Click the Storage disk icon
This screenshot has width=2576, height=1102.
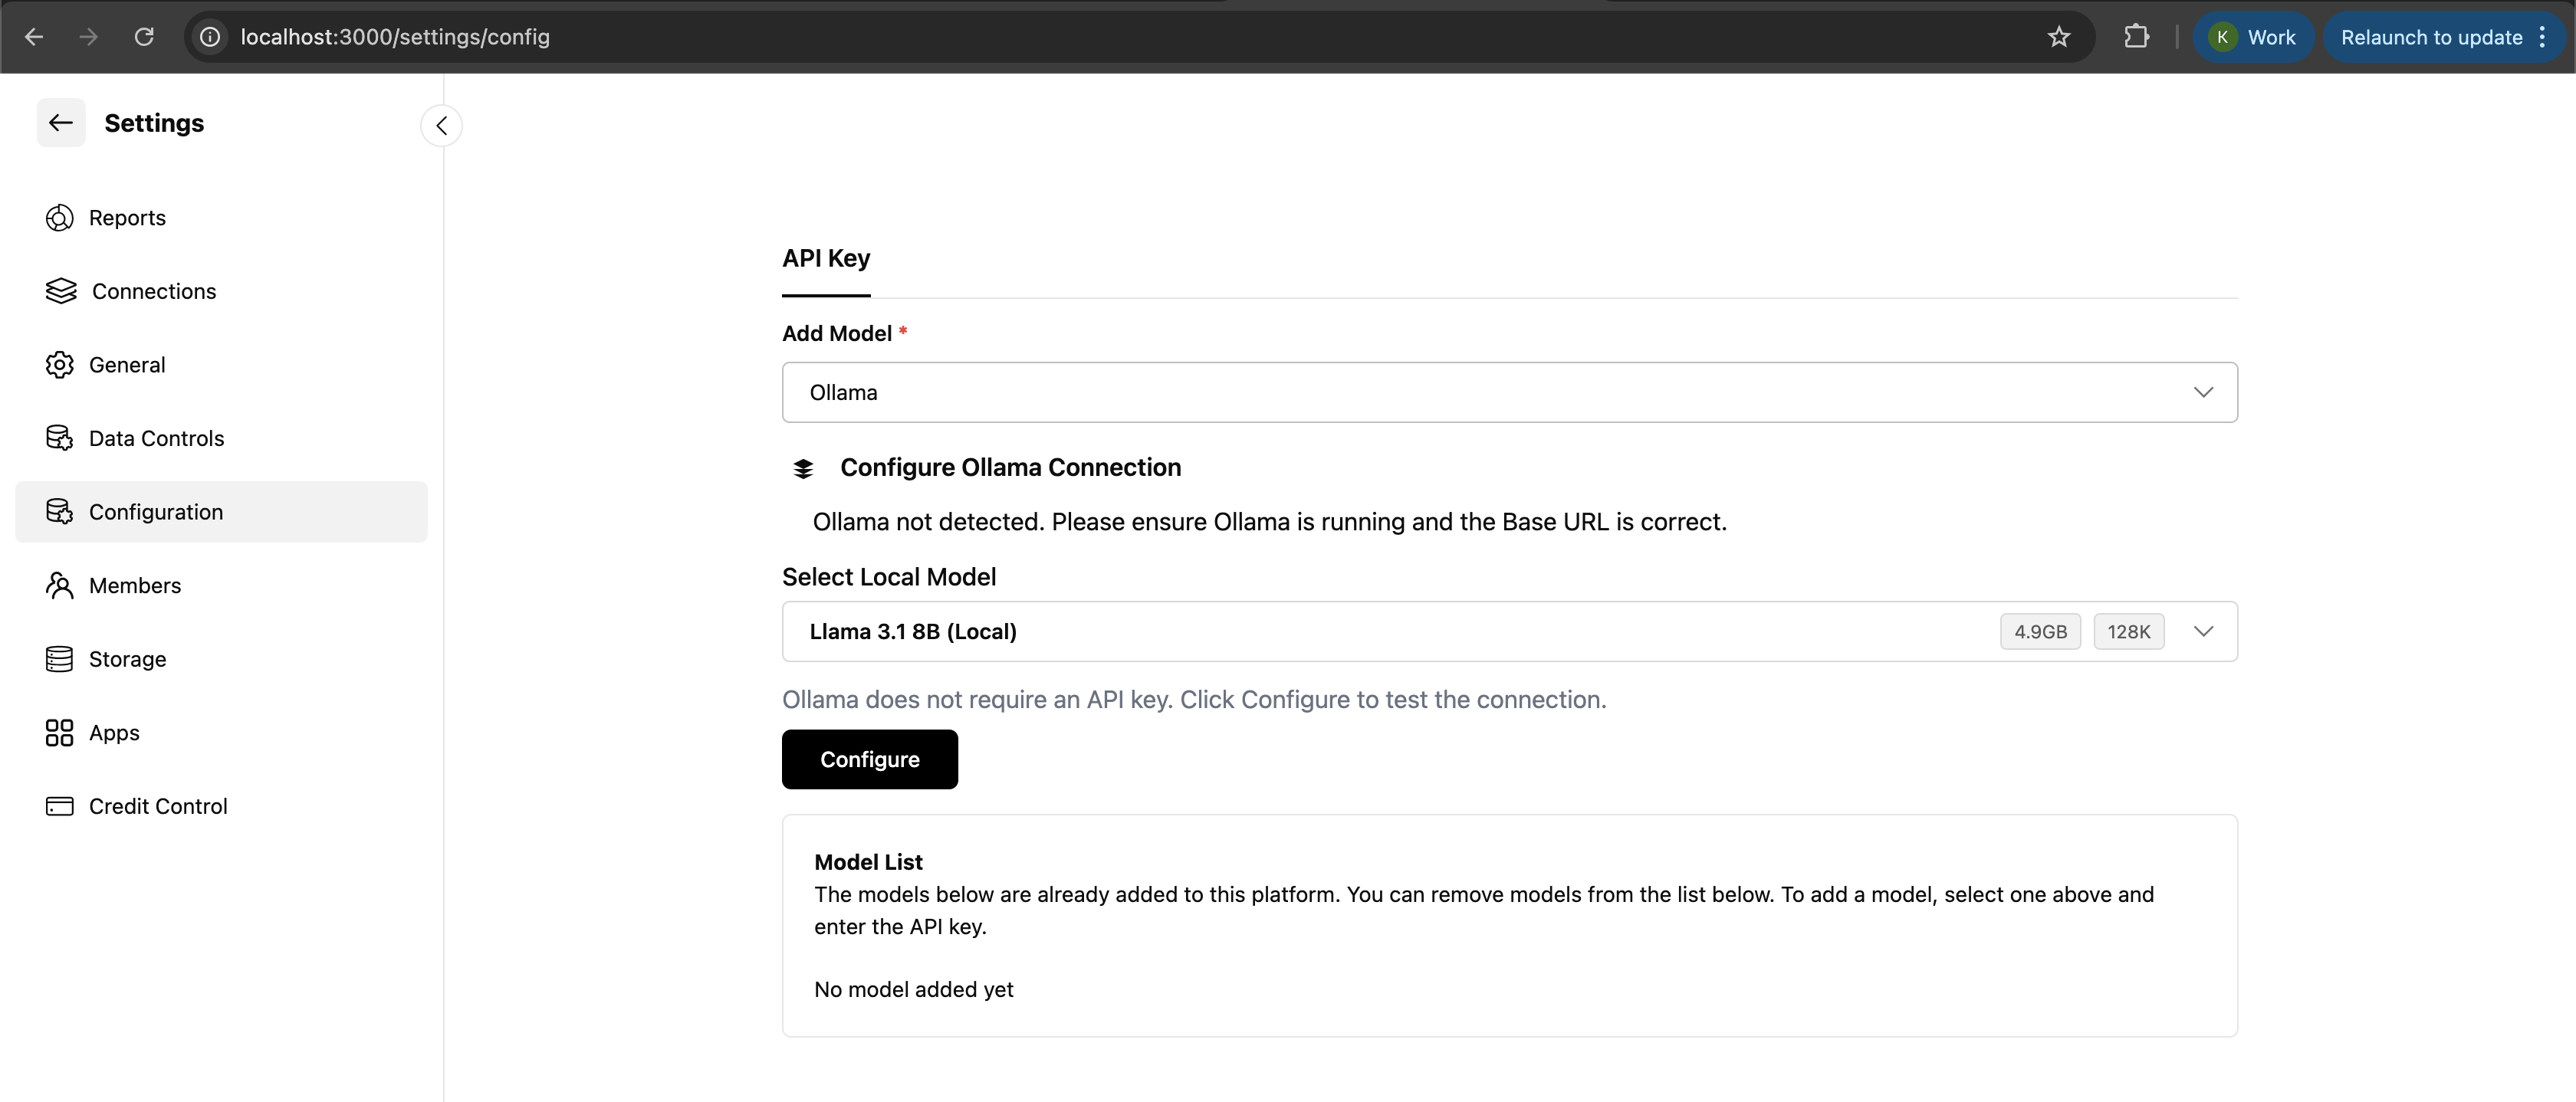(x=60, y=659)
